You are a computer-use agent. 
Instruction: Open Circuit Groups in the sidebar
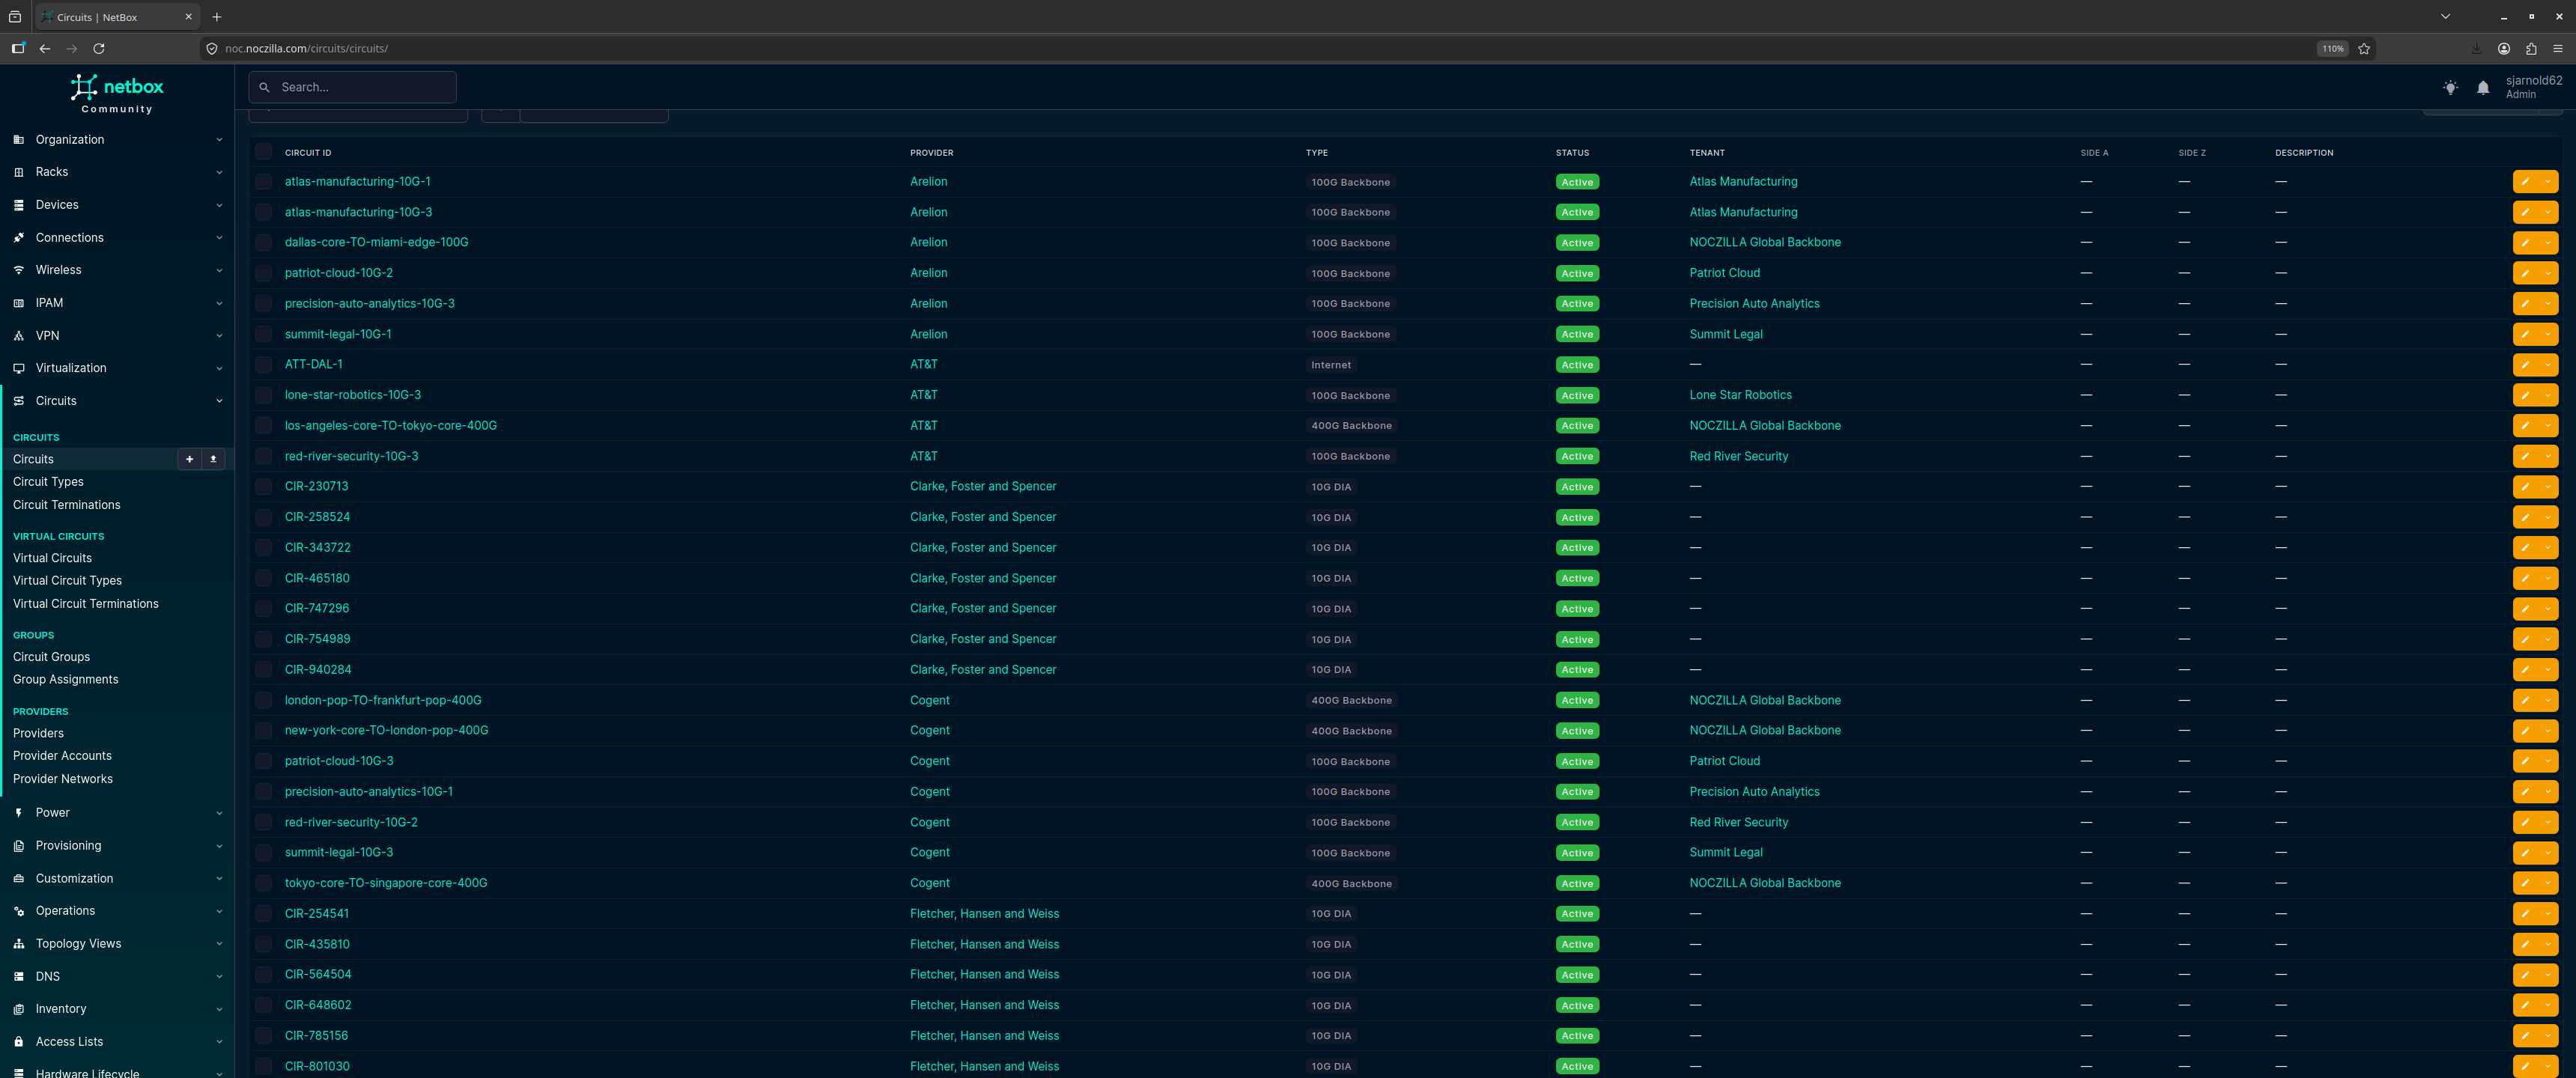[51, 657]
